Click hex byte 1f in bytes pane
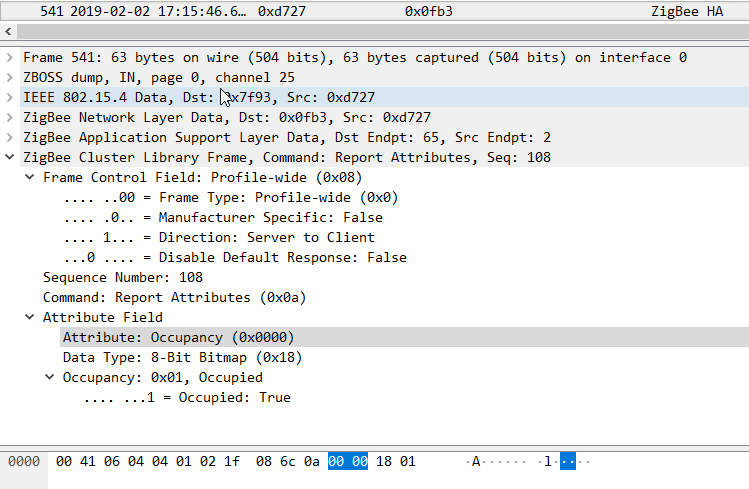The width and height of the screenshot is (749, 489). pos(232,461)
